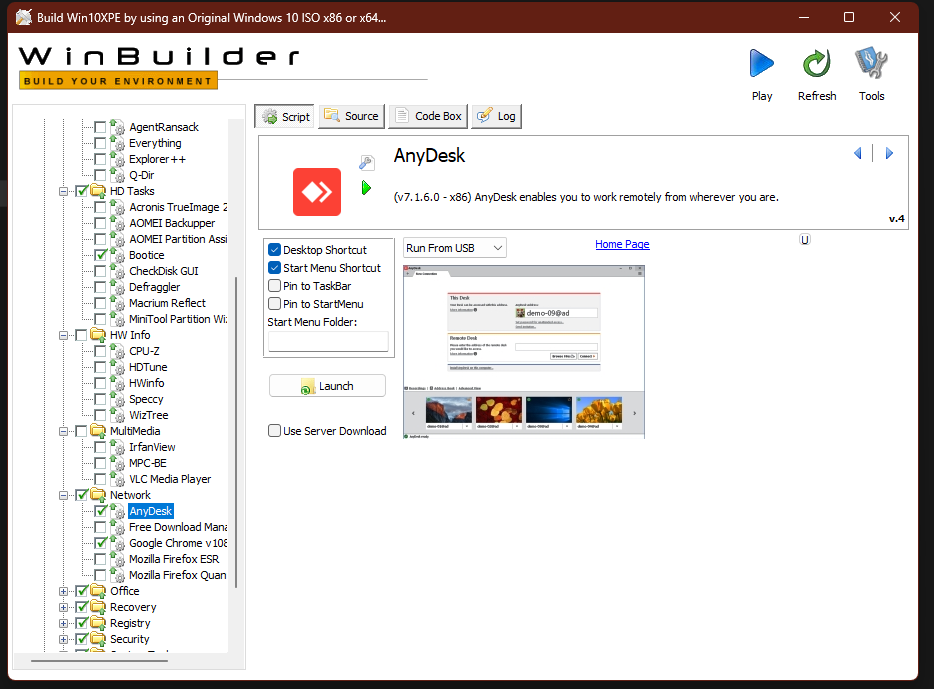The image size is (934, 689).
Task: Select Macrium Reflect tree item
Action: (x=167, y=303)
